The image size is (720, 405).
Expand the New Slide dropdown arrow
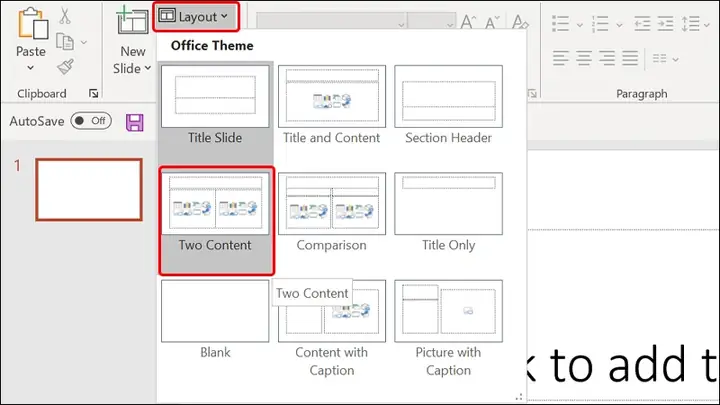pyautogui.click(x=147, y=68)
